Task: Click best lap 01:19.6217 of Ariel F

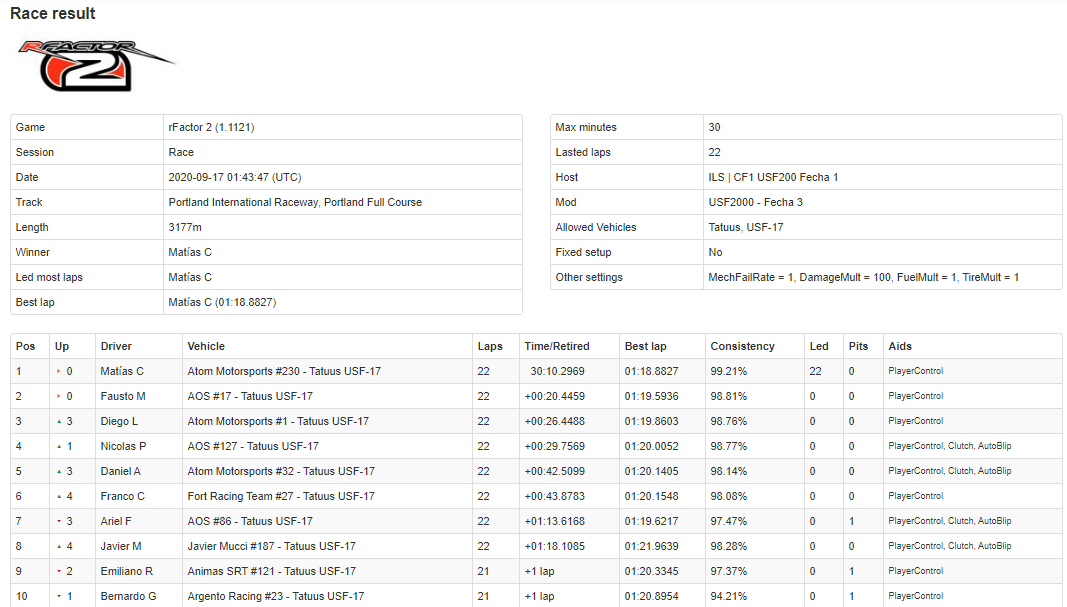Action: pyautogui.click(x=652, y=521)
